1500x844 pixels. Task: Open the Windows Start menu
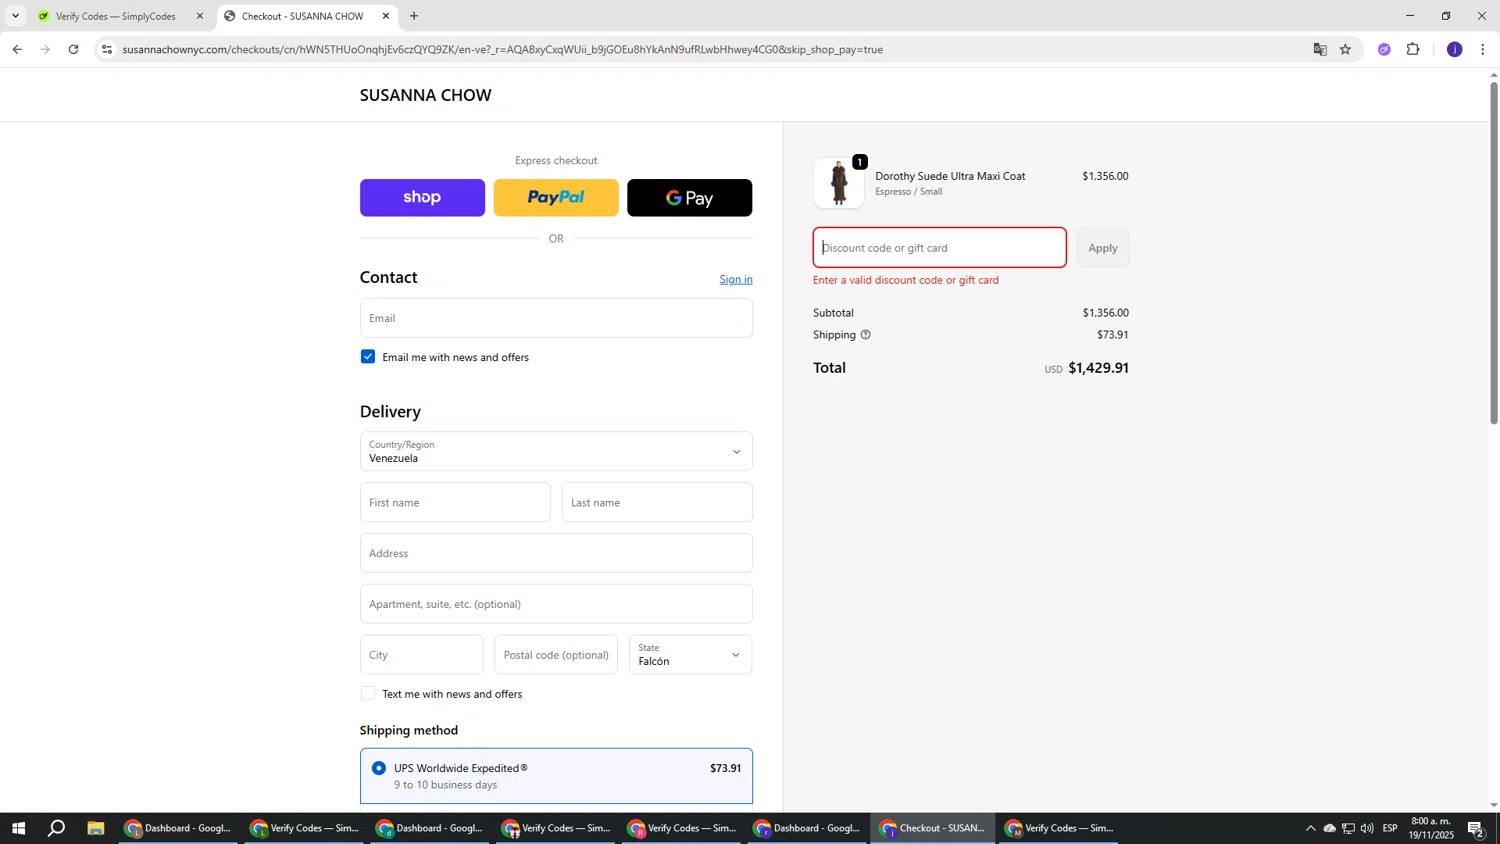(x=17, y=828)
